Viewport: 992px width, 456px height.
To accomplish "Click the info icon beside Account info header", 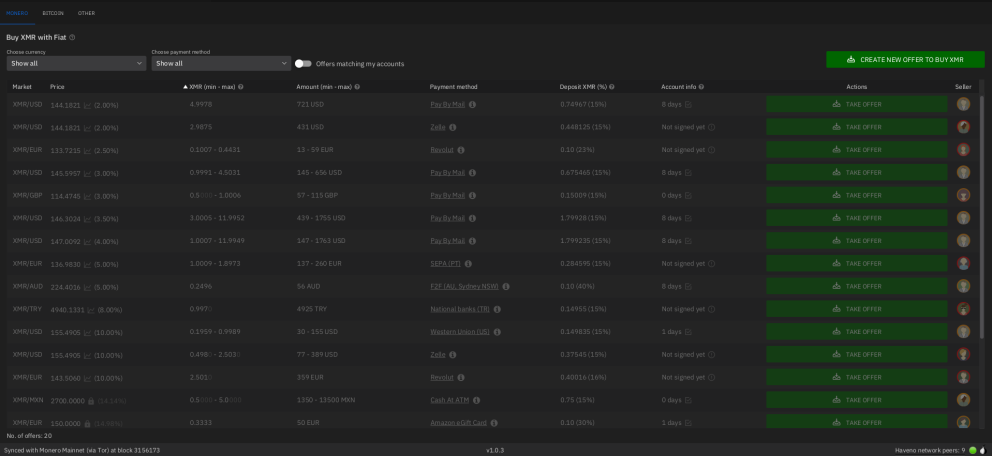I will tap(702, 87).
